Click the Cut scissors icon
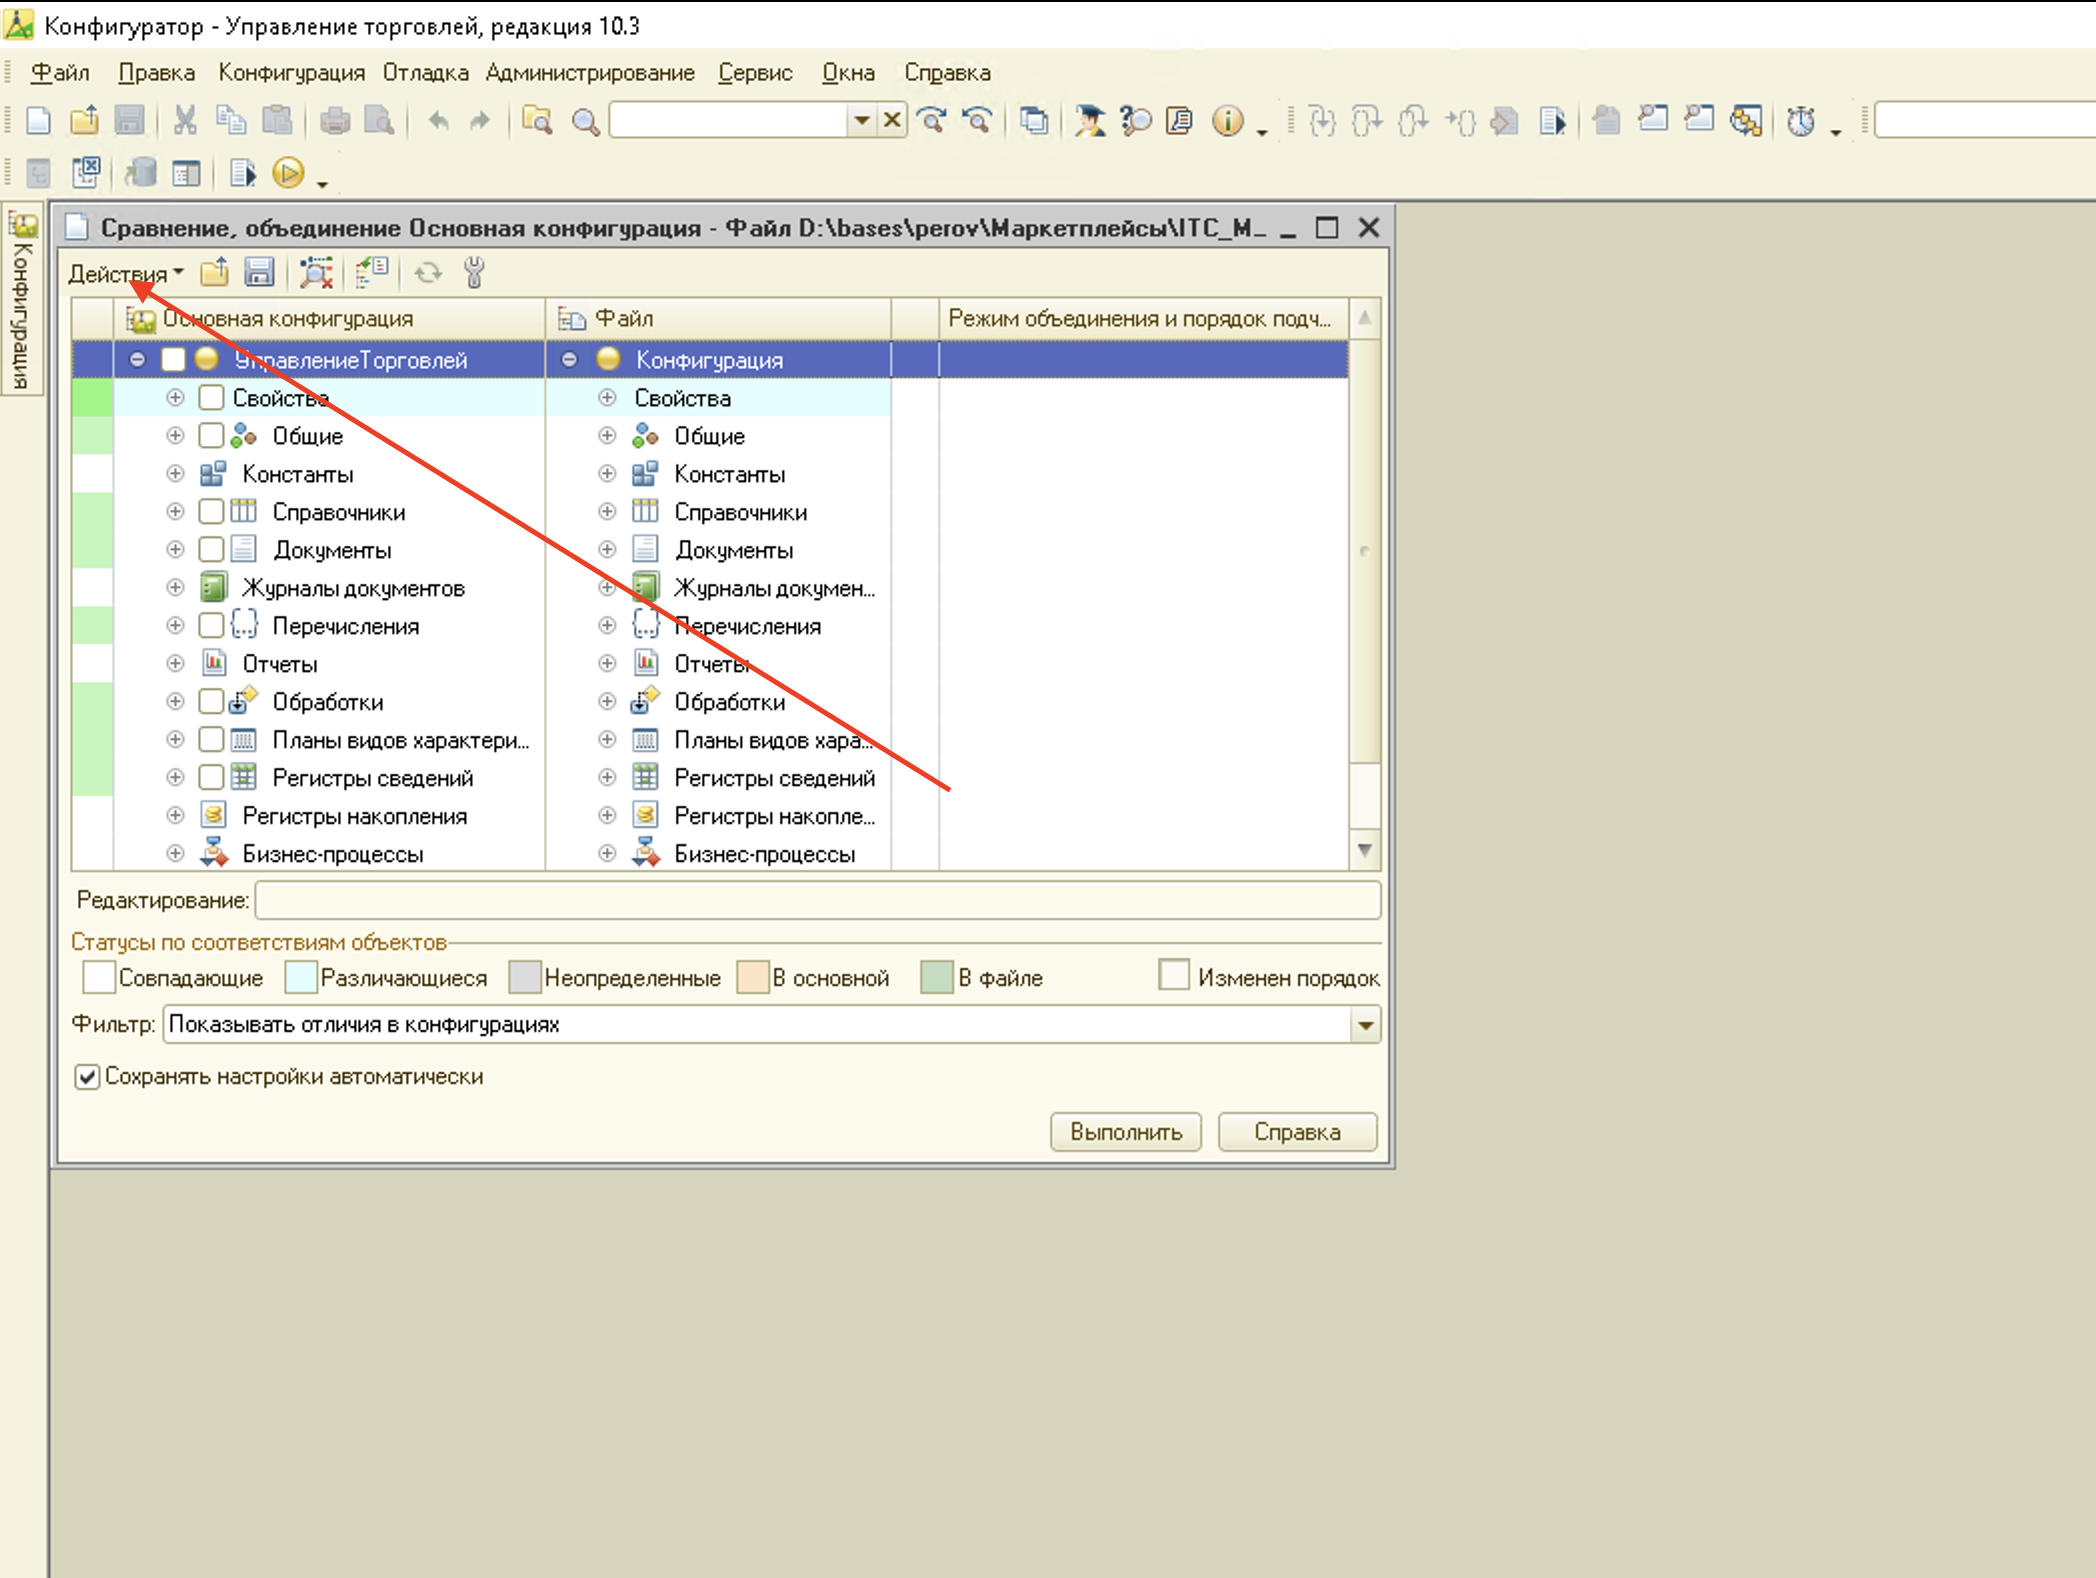2096x1578 pixels. tap(184, 121)
